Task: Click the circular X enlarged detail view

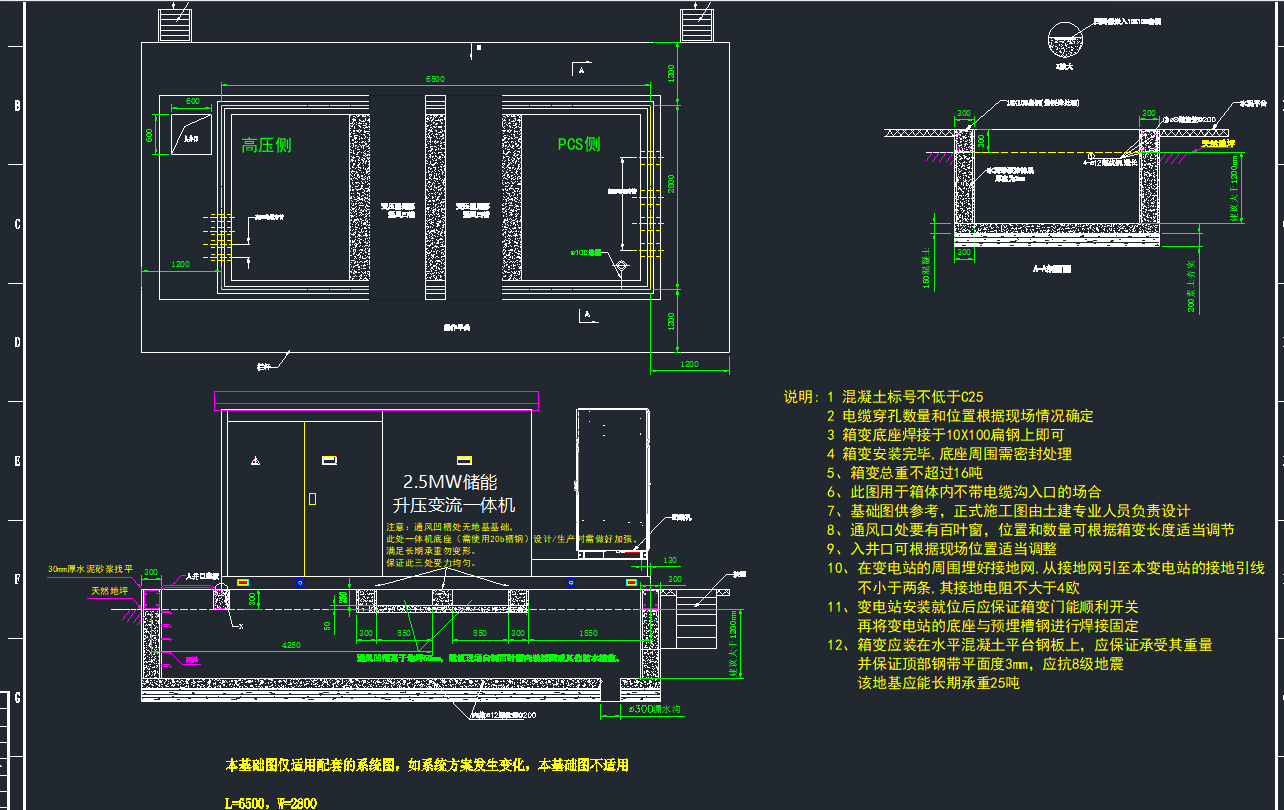Action: [1063, 40]
